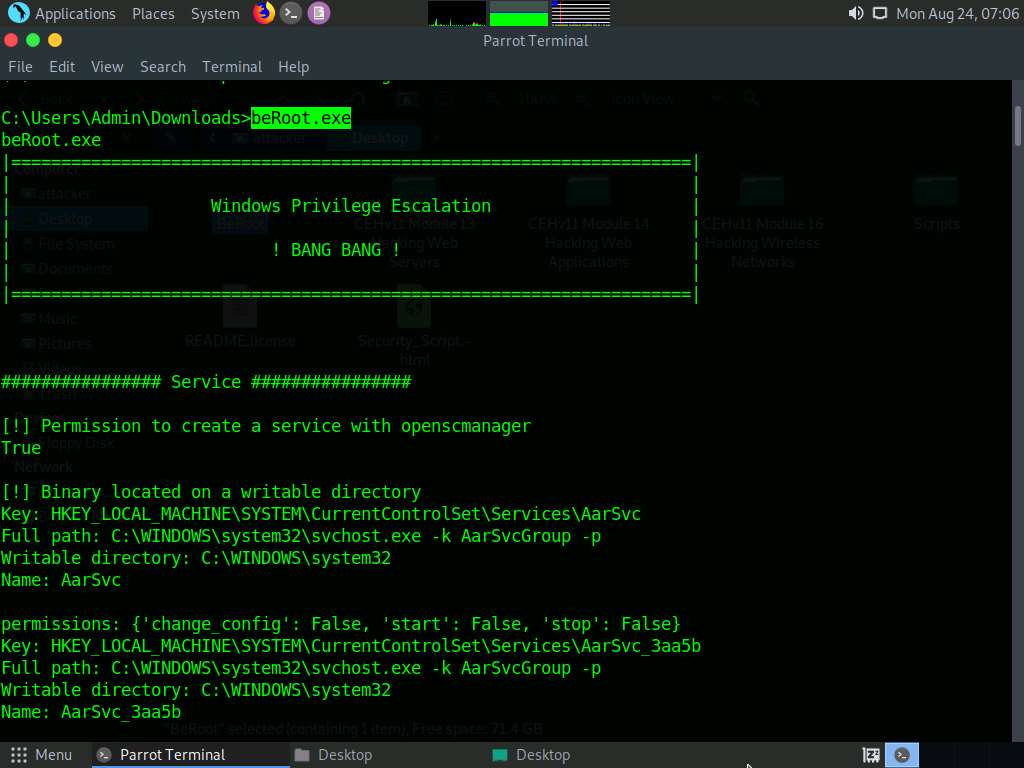Open the terminal Search menu
Viewport: 1024px width, 768px height.
pyautogui.click(x=163, y=67)
